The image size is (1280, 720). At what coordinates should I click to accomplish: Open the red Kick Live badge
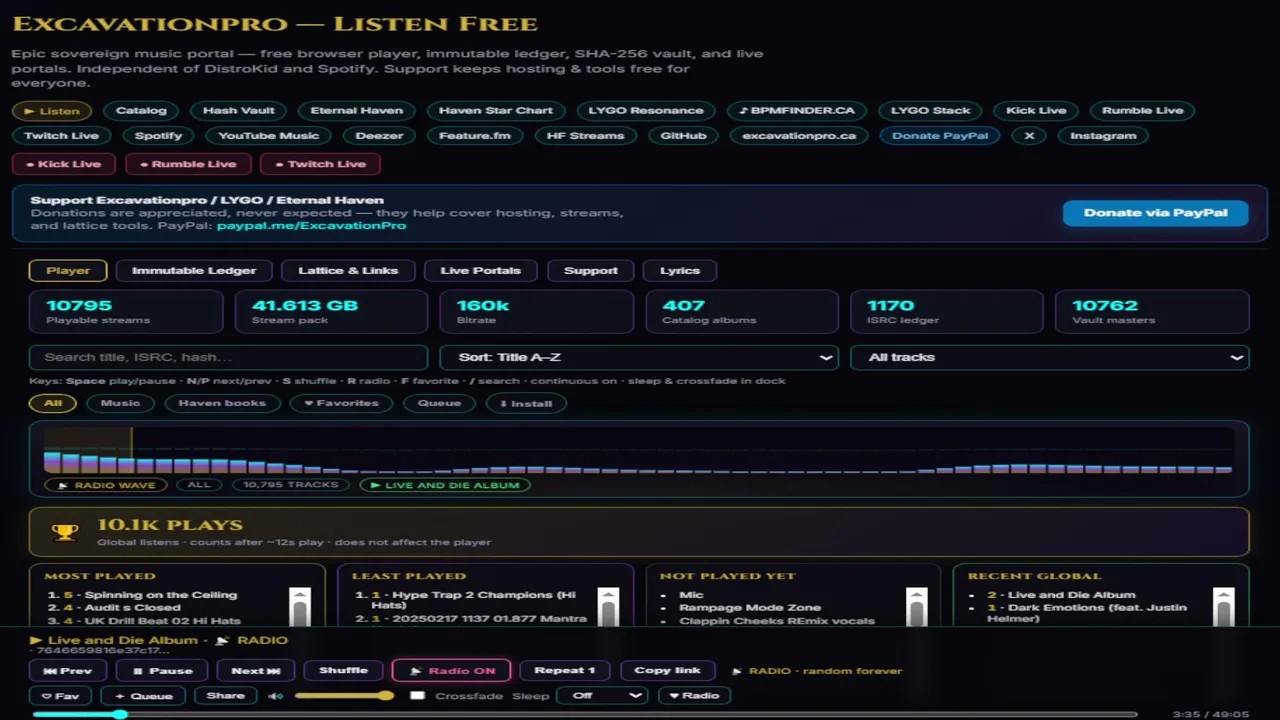[63, 164]
